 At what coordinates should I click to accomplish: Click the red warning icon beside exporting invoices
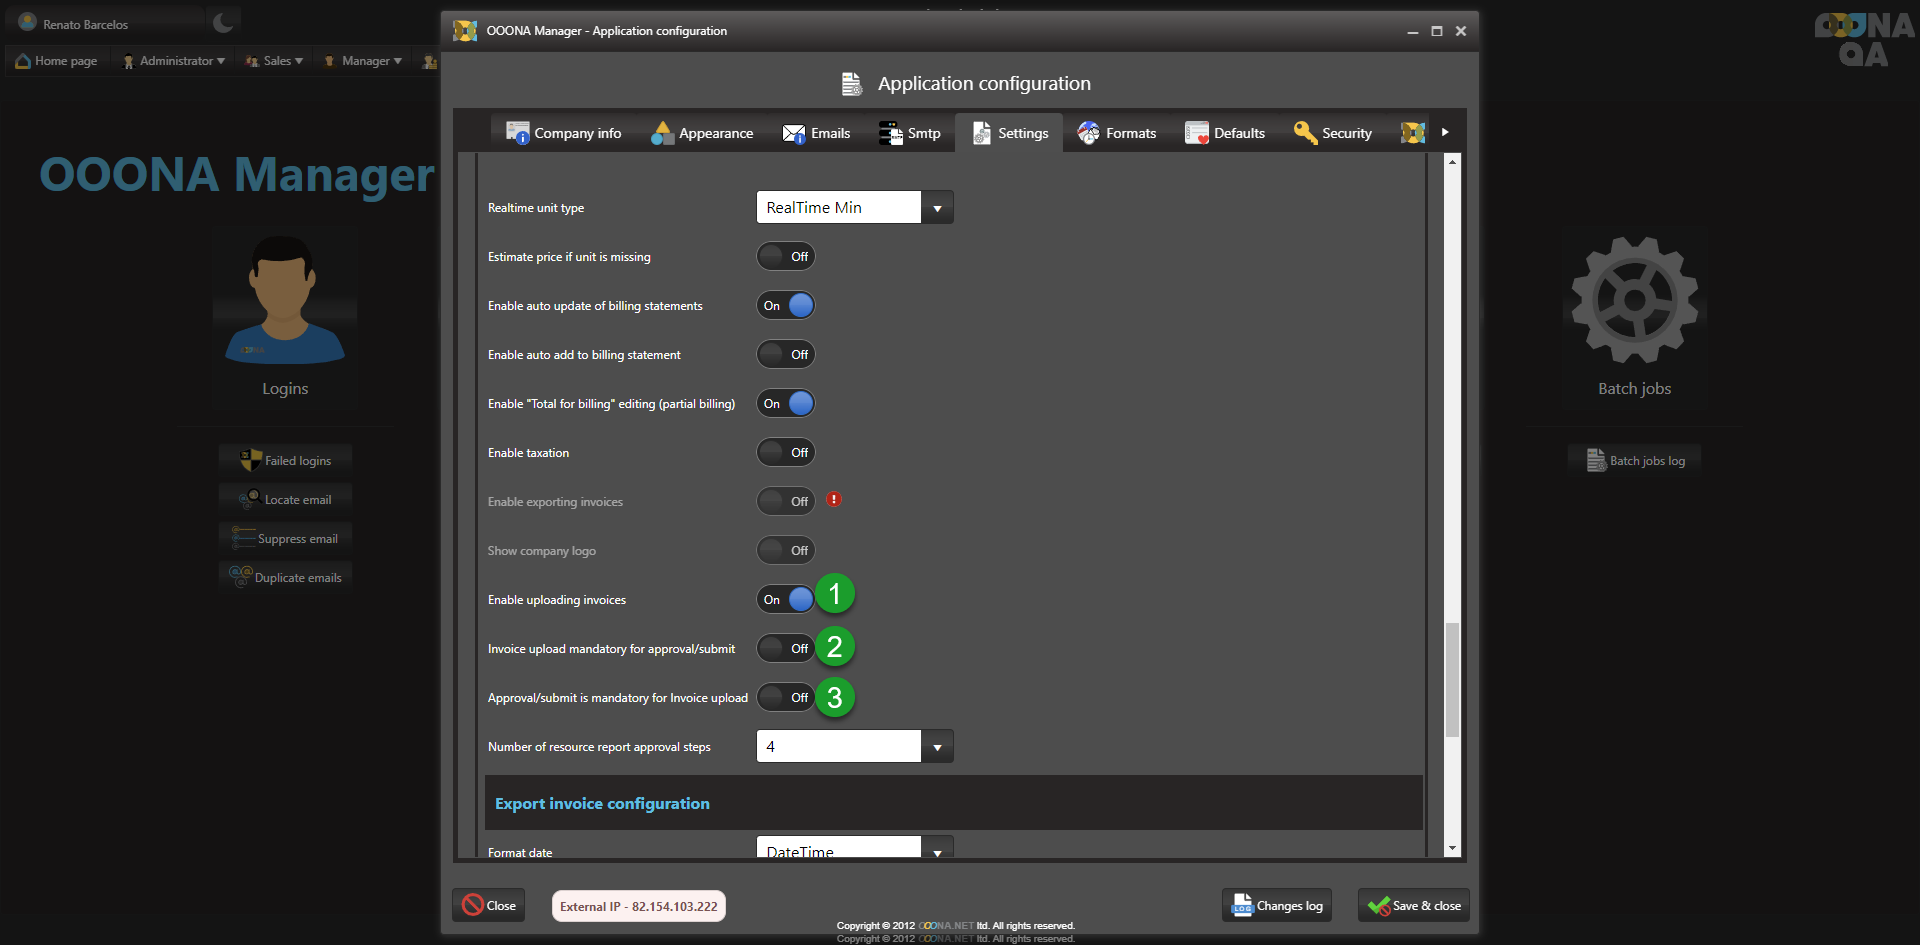[x=834, y=500]
